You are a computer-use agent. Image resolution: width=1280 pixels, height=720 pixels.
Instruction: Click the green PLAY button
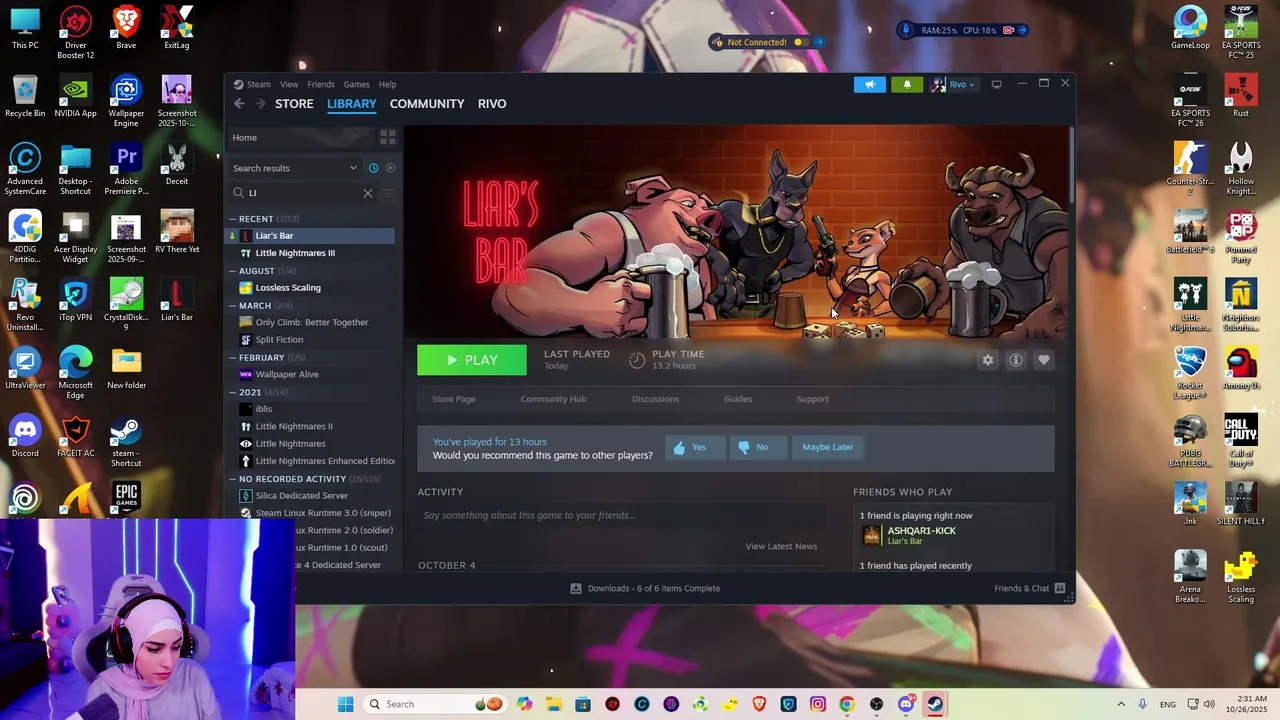(x=472, y=360)
